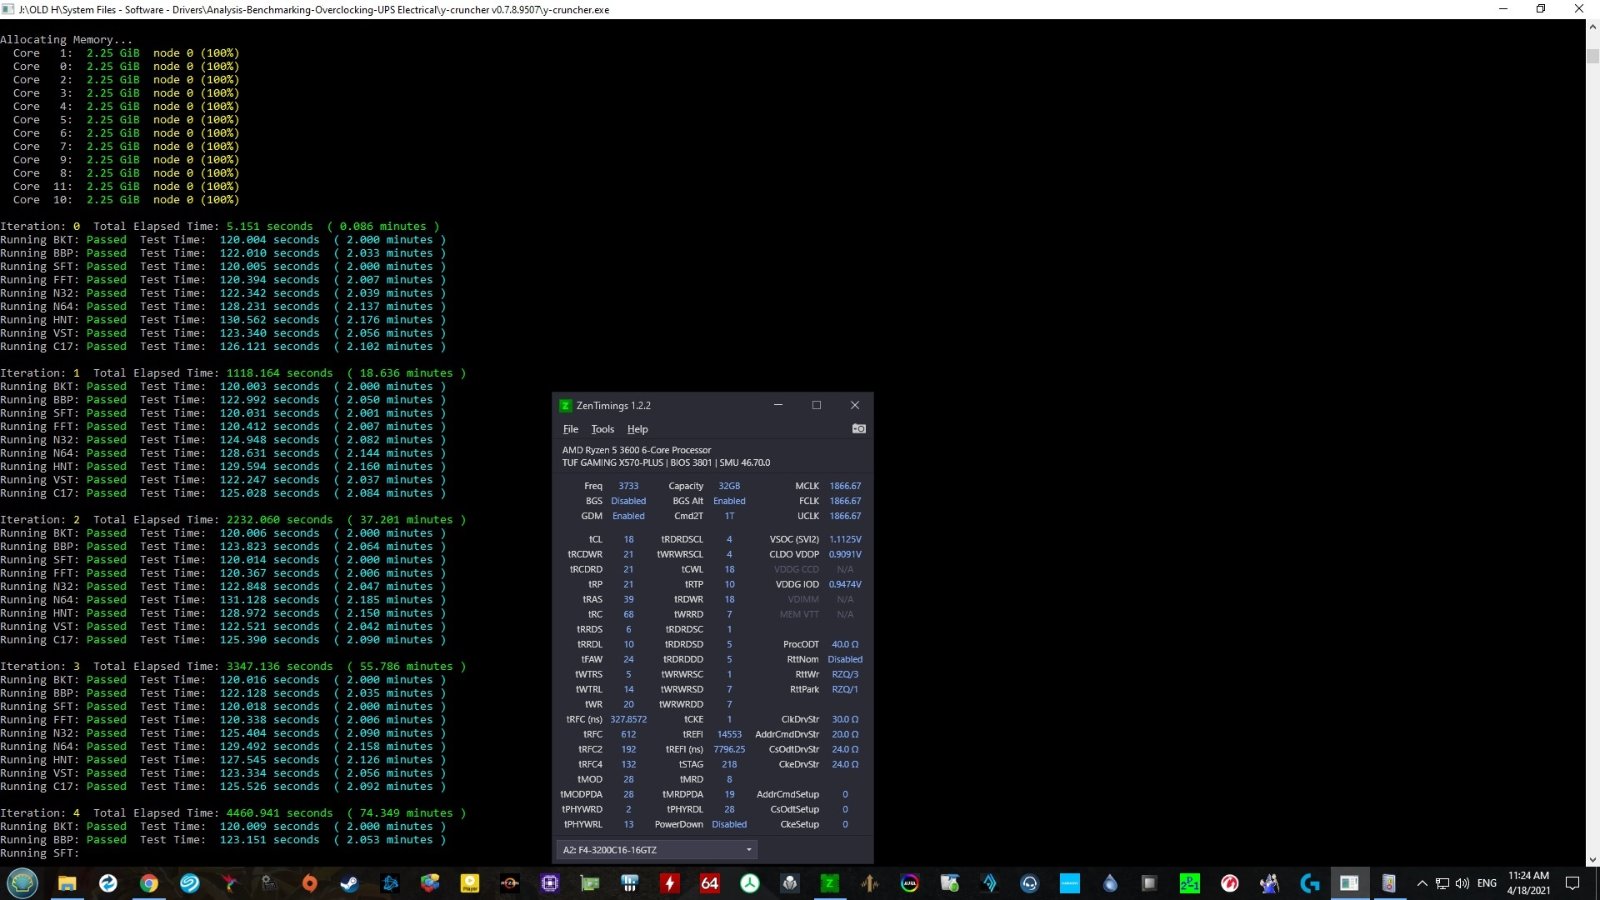
Task: Launch Origin from the taskbar
Action: coord(309,883)
